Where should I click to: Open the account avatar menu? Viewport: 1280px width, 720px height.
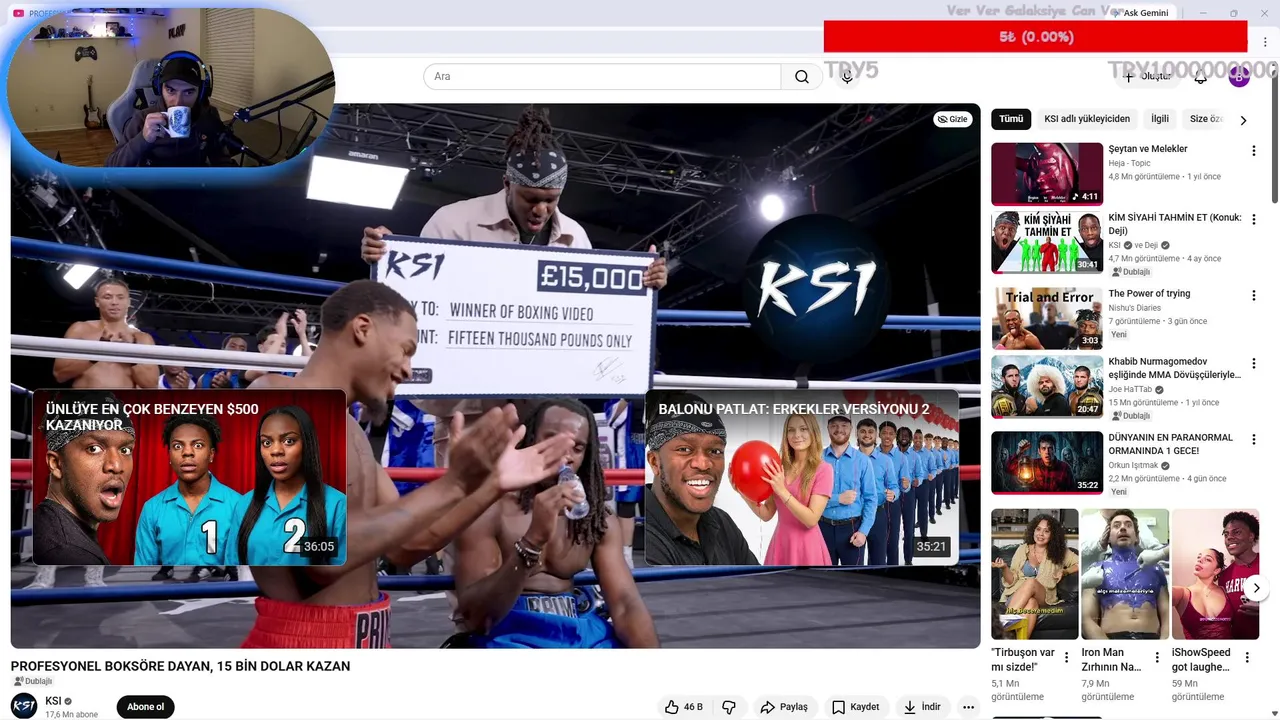coord(1239,77)
